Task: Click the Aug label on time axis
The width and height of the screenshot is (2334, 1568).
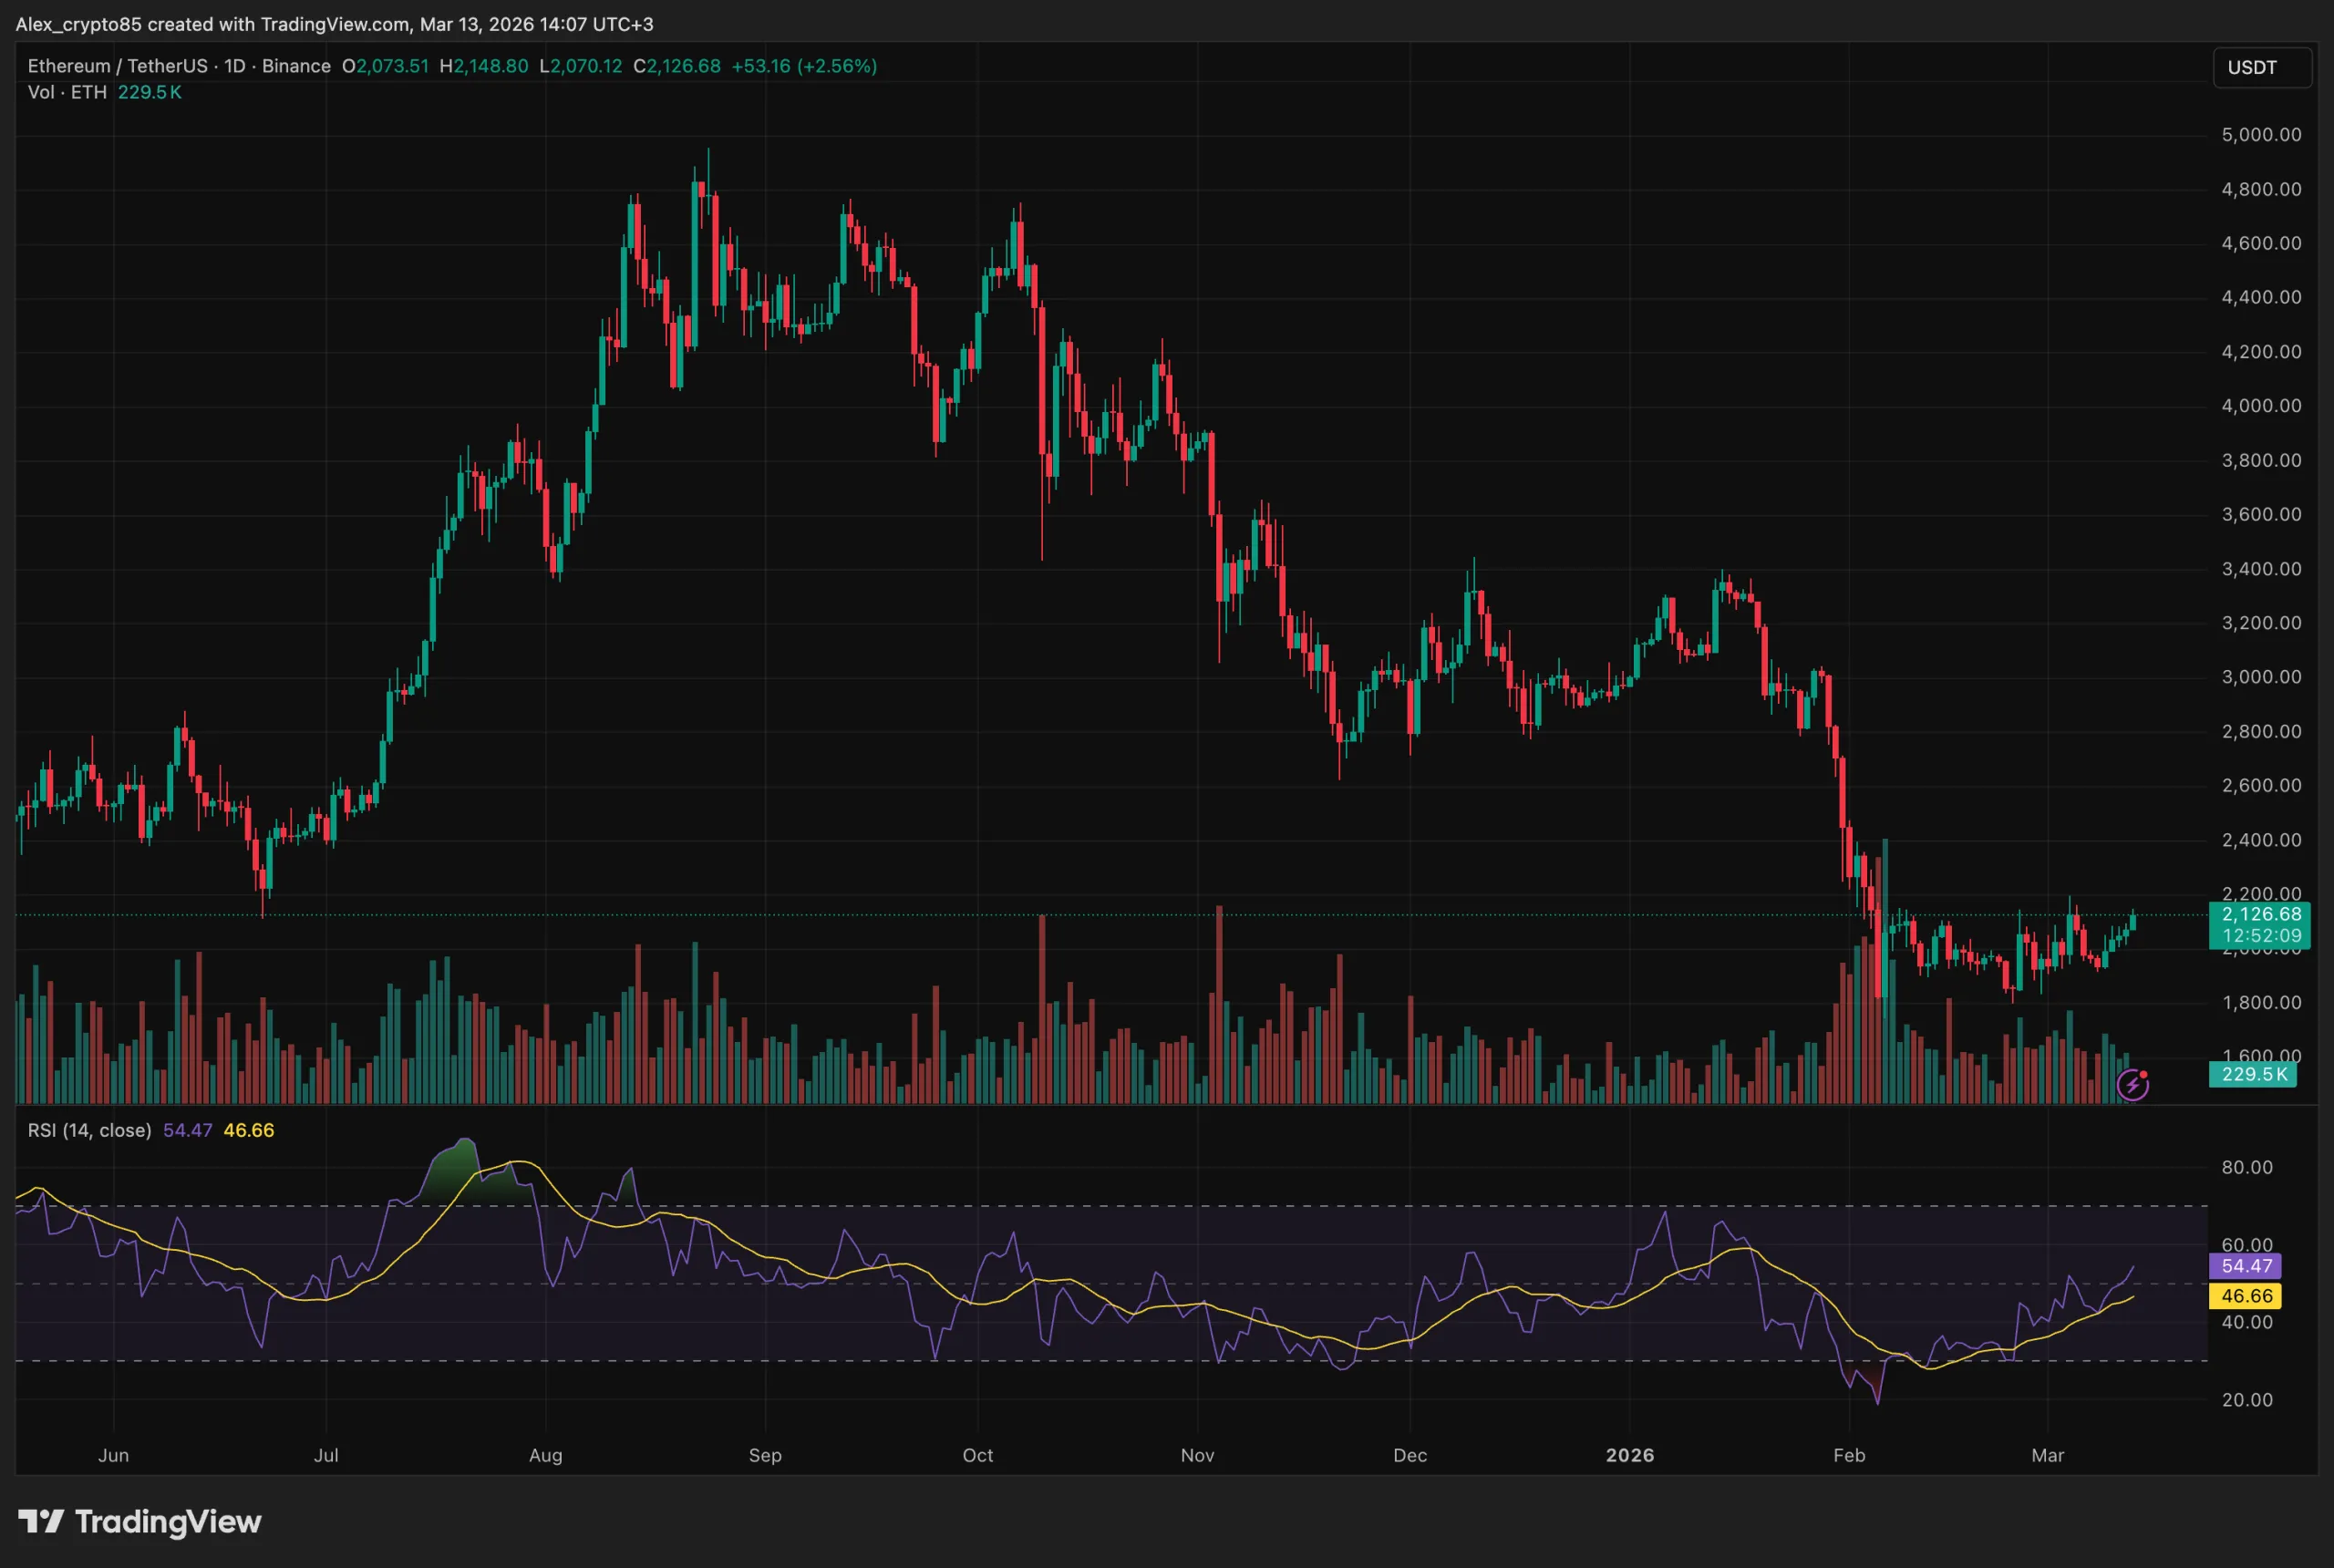Action: pos(545,1455)
